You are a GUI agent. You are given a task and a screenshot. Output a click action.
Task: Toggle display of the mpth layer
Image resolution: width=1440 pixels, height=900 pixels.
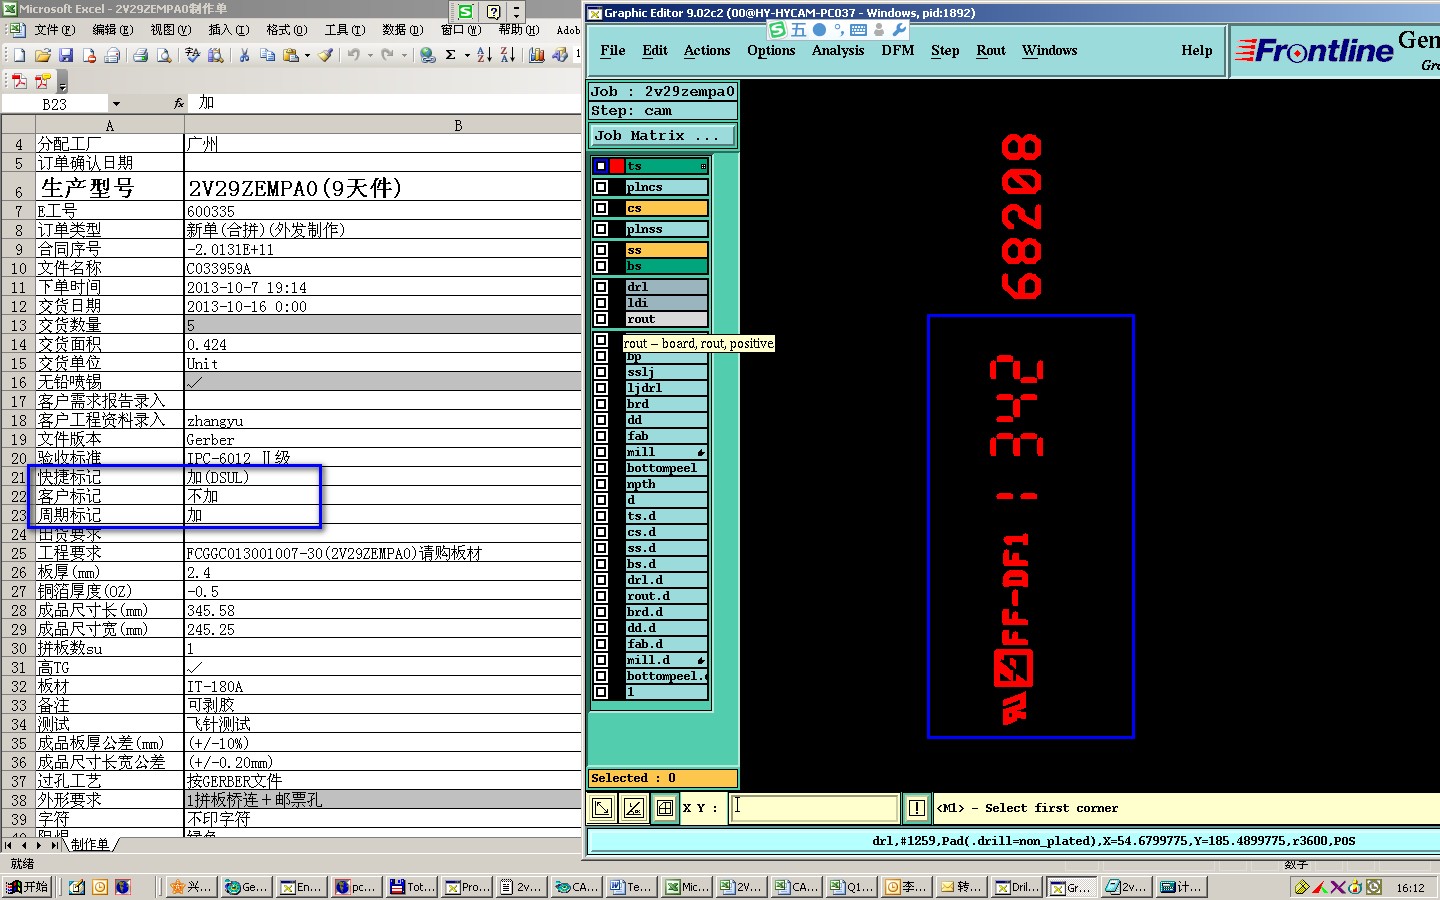click(601, 484)
